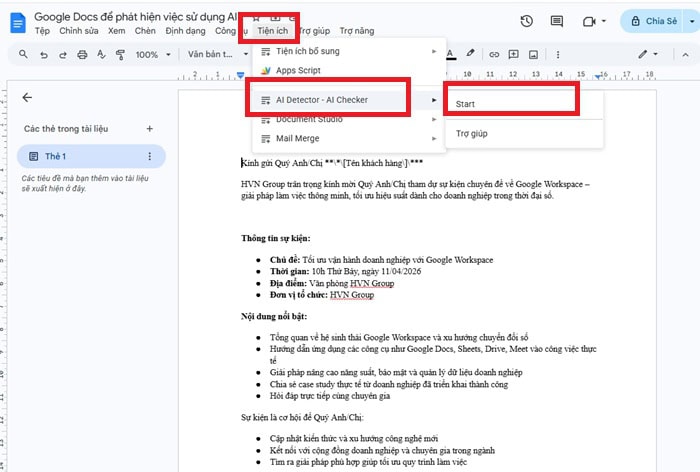This screenshot has height=472, width=700.
Task: Choose Apps Script from the menu
Action: (x=298, y=71)
